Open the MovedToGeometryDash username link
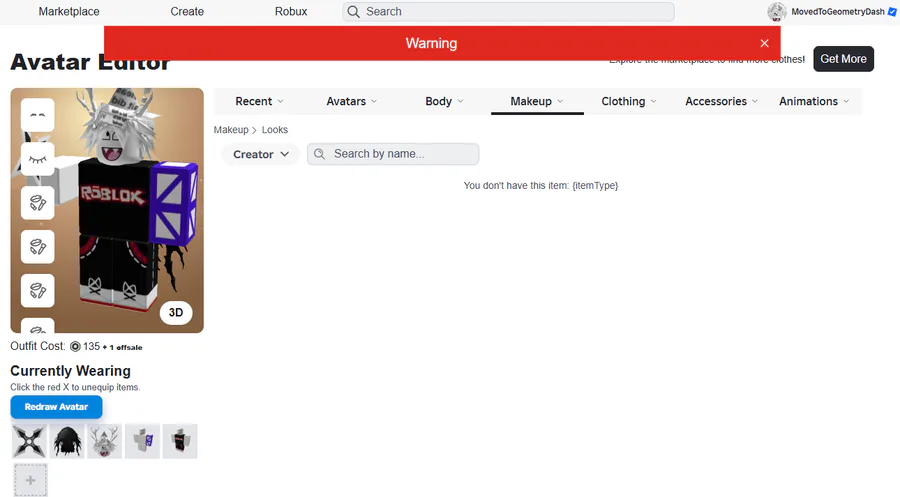This screenshot has width=900, height=497. (837, 11)
